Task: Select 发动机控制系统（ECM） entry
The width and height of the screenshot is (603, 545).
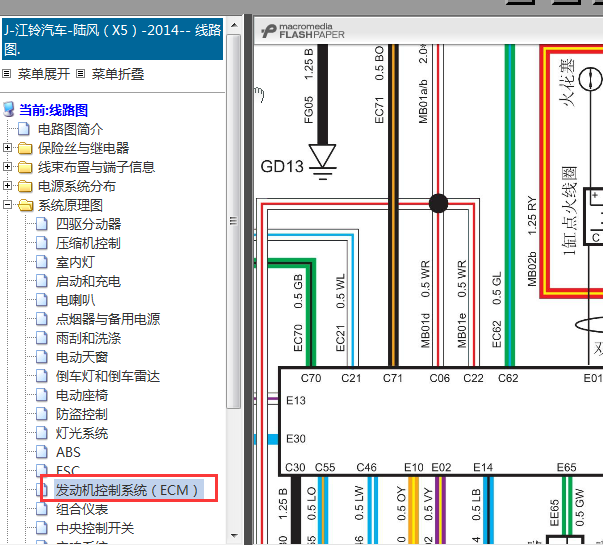Action: (x=127, y=490)
